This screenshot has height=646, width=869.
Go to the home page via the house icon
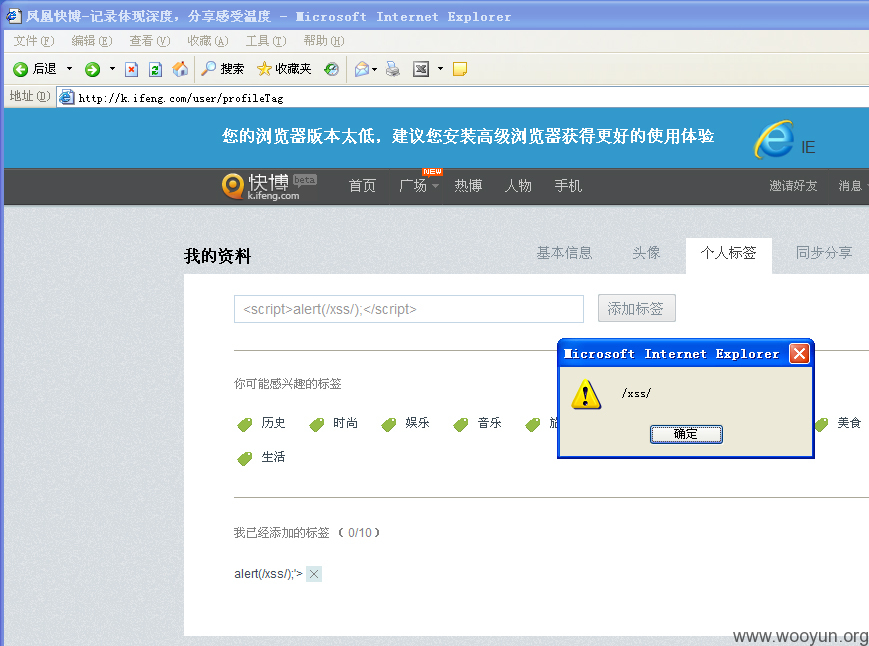(180, 69)
